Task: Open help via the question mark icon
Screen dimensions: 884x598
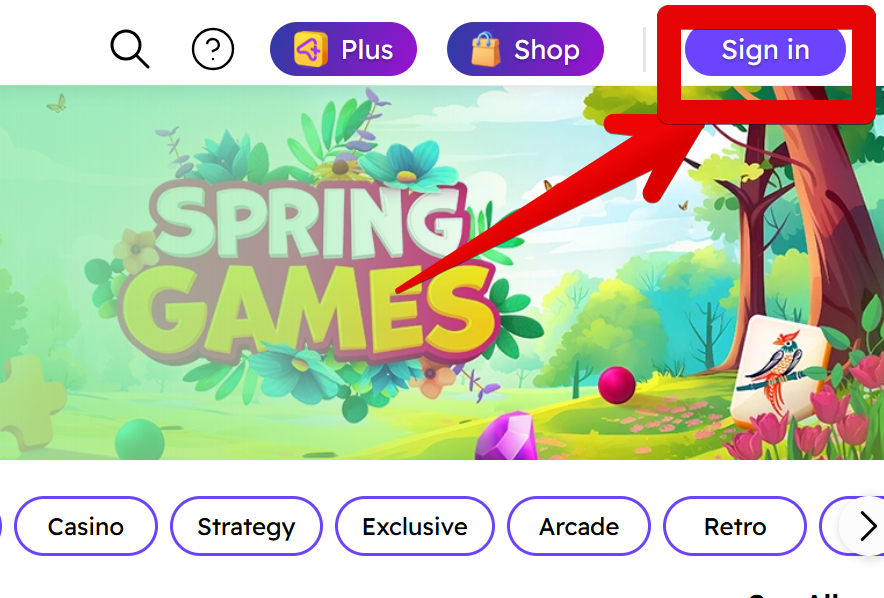Action: pos(213,50)
